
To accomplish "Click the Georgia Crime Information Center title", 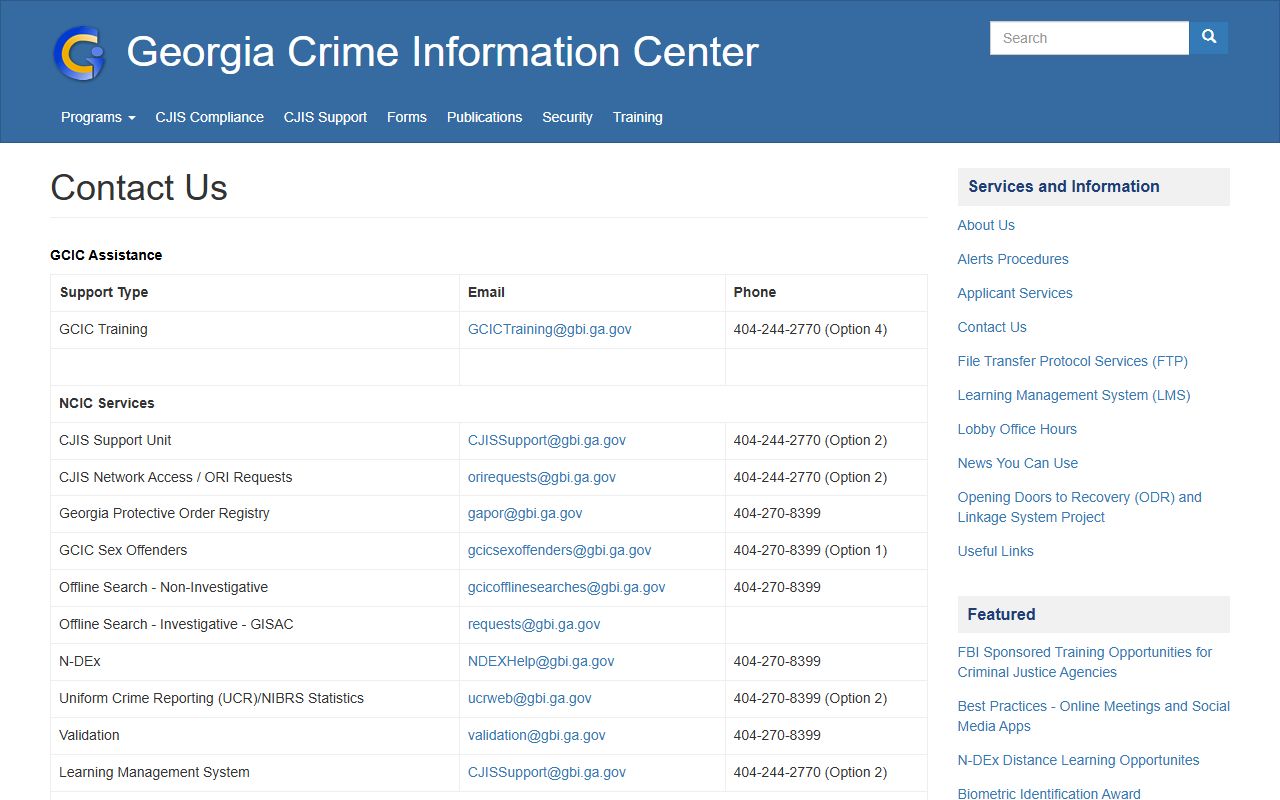I will coord(442,52).
